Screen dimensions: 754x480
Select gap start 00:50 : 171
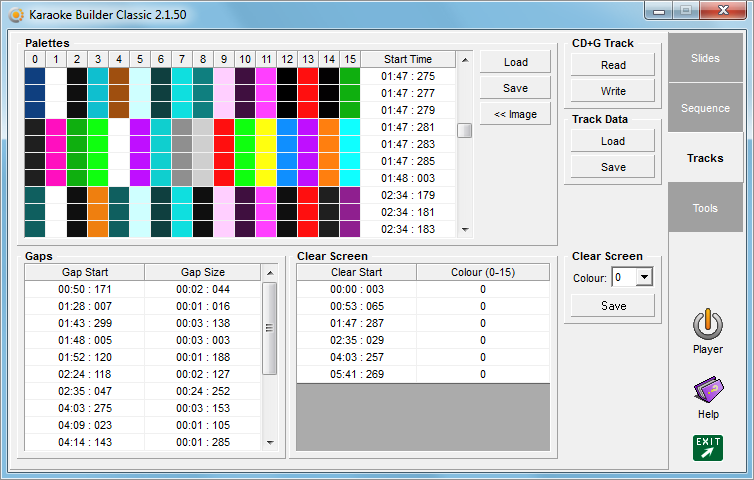tap(85, 289)
